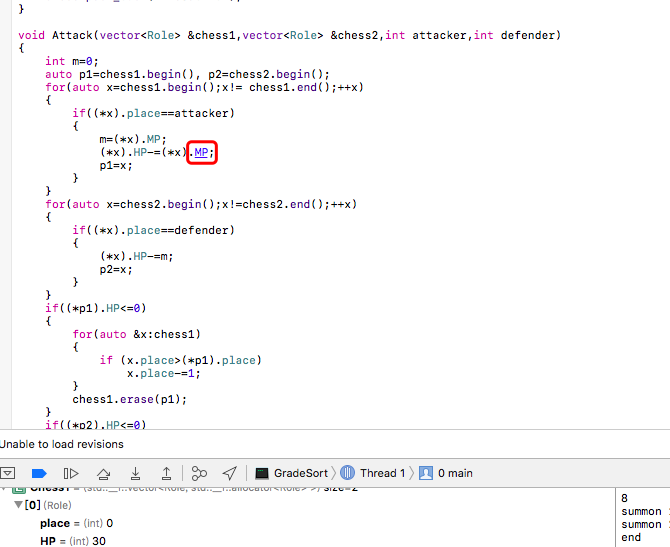Click 'if((*x).place==attacker)' condition line

click(x=153, y=113)
